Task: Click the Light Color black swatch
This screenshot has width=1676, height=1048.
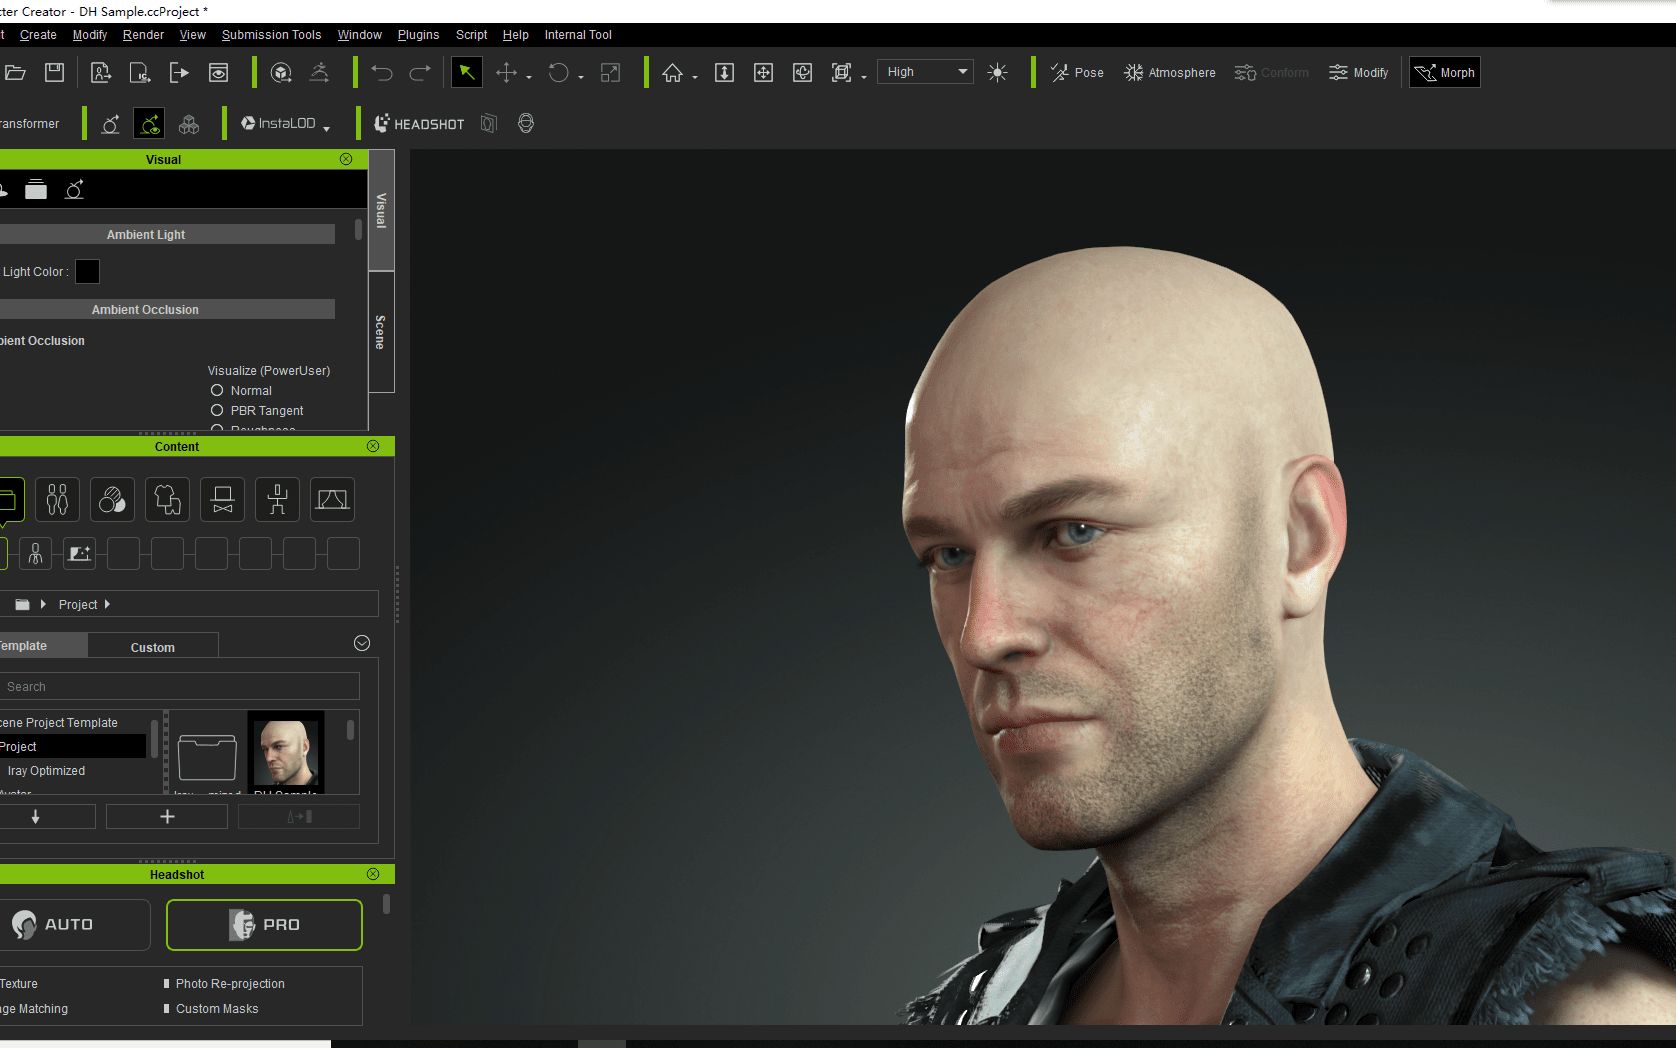Action: (88, 271)
